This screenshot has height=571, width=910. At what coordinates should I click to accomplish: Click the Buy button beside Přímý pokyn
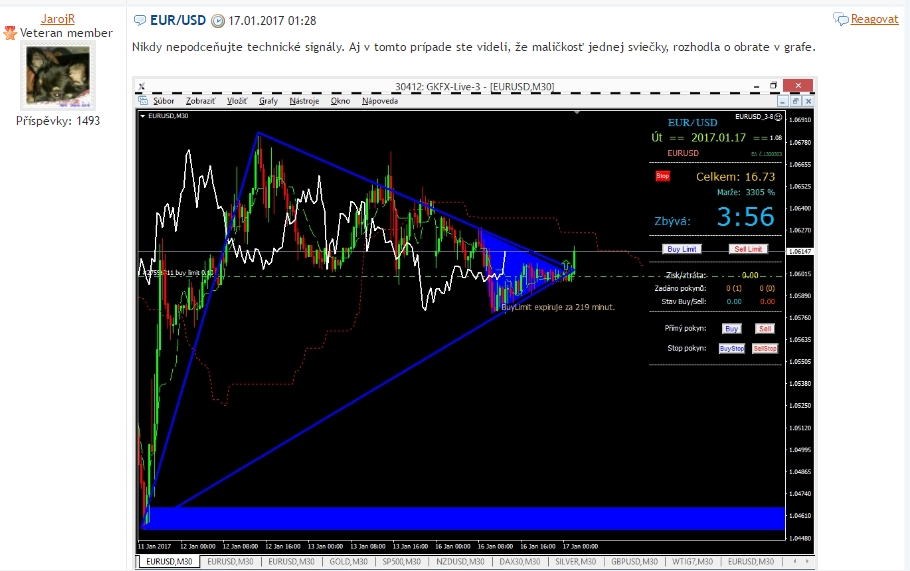coord(731,328)
